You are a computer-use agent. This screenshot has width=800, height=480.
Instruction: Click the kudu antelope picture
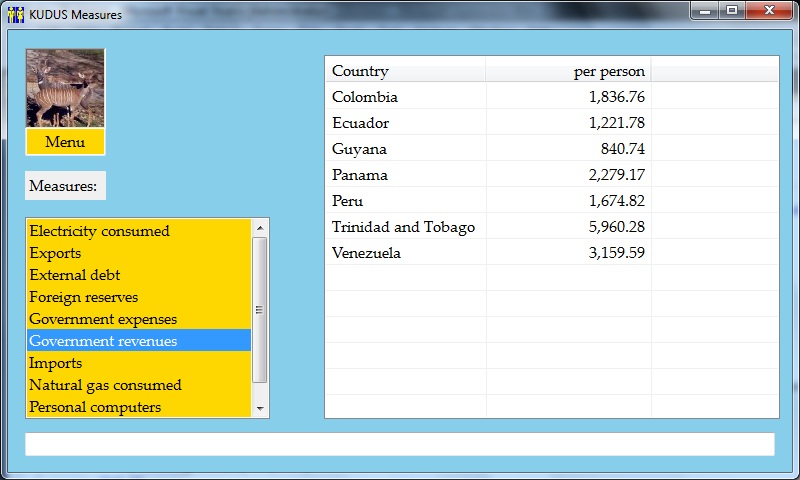[x=65, y=88]
